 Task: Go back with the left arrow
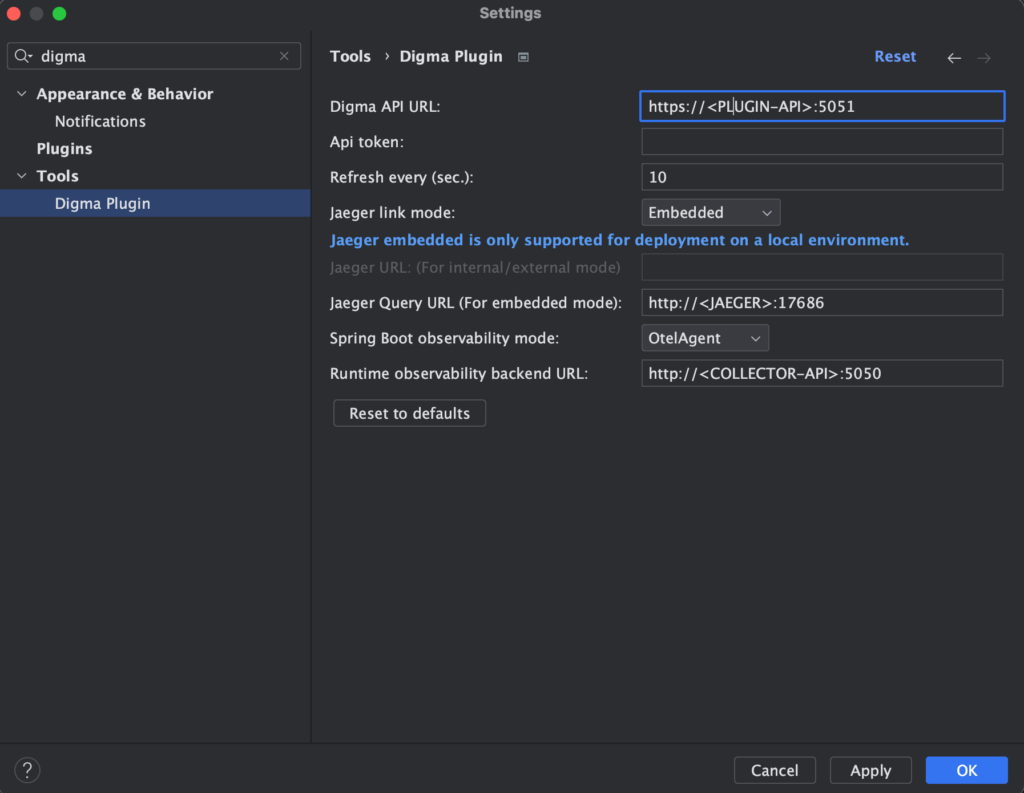[953, 58]
